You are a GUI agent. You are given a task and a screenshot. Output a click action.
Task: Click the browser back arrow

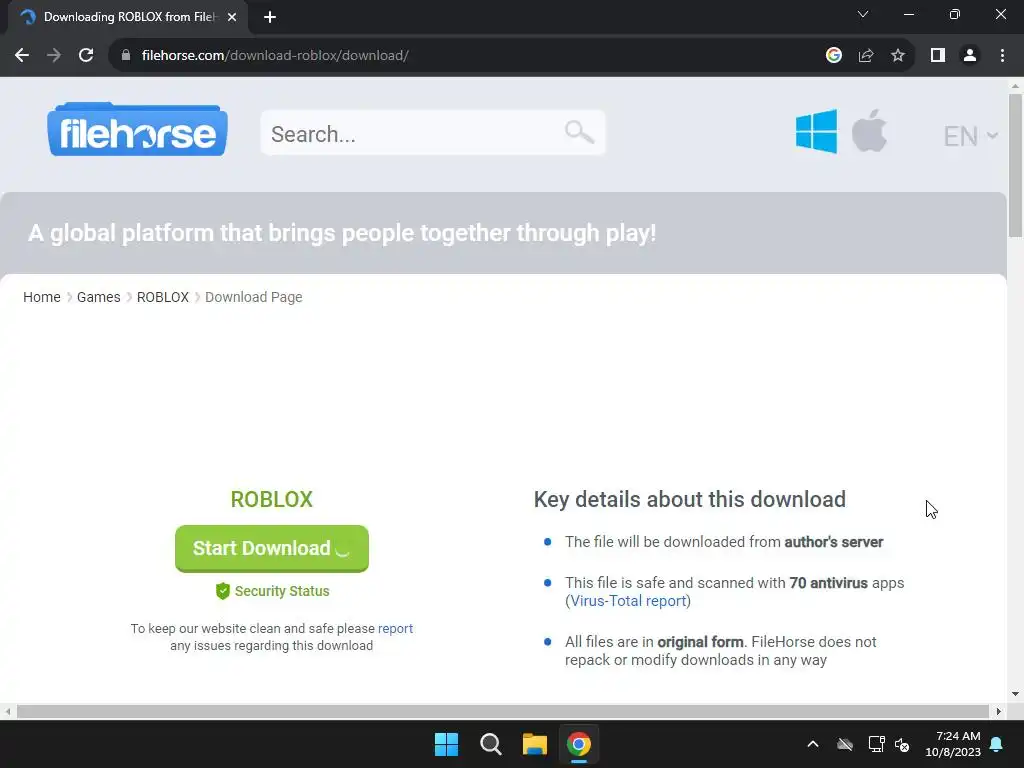22,56
